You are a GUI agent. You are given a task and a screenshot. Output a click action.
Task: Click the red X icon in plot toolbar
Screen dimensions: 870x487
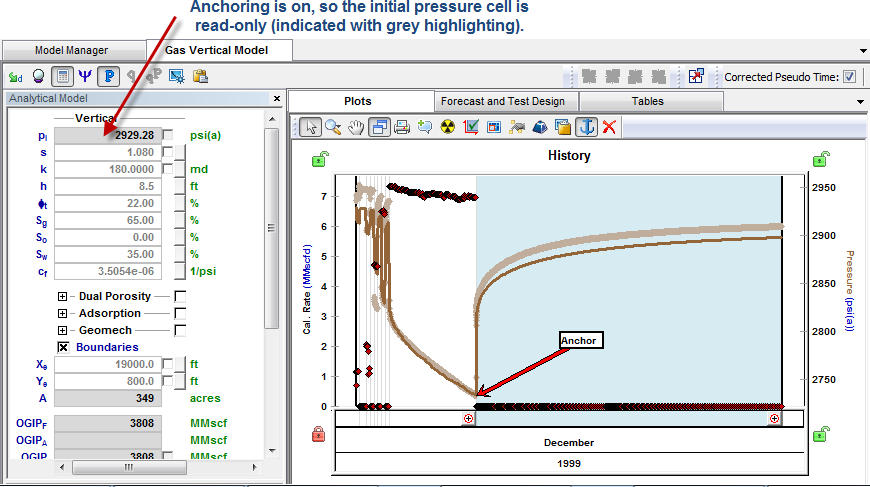609,126
